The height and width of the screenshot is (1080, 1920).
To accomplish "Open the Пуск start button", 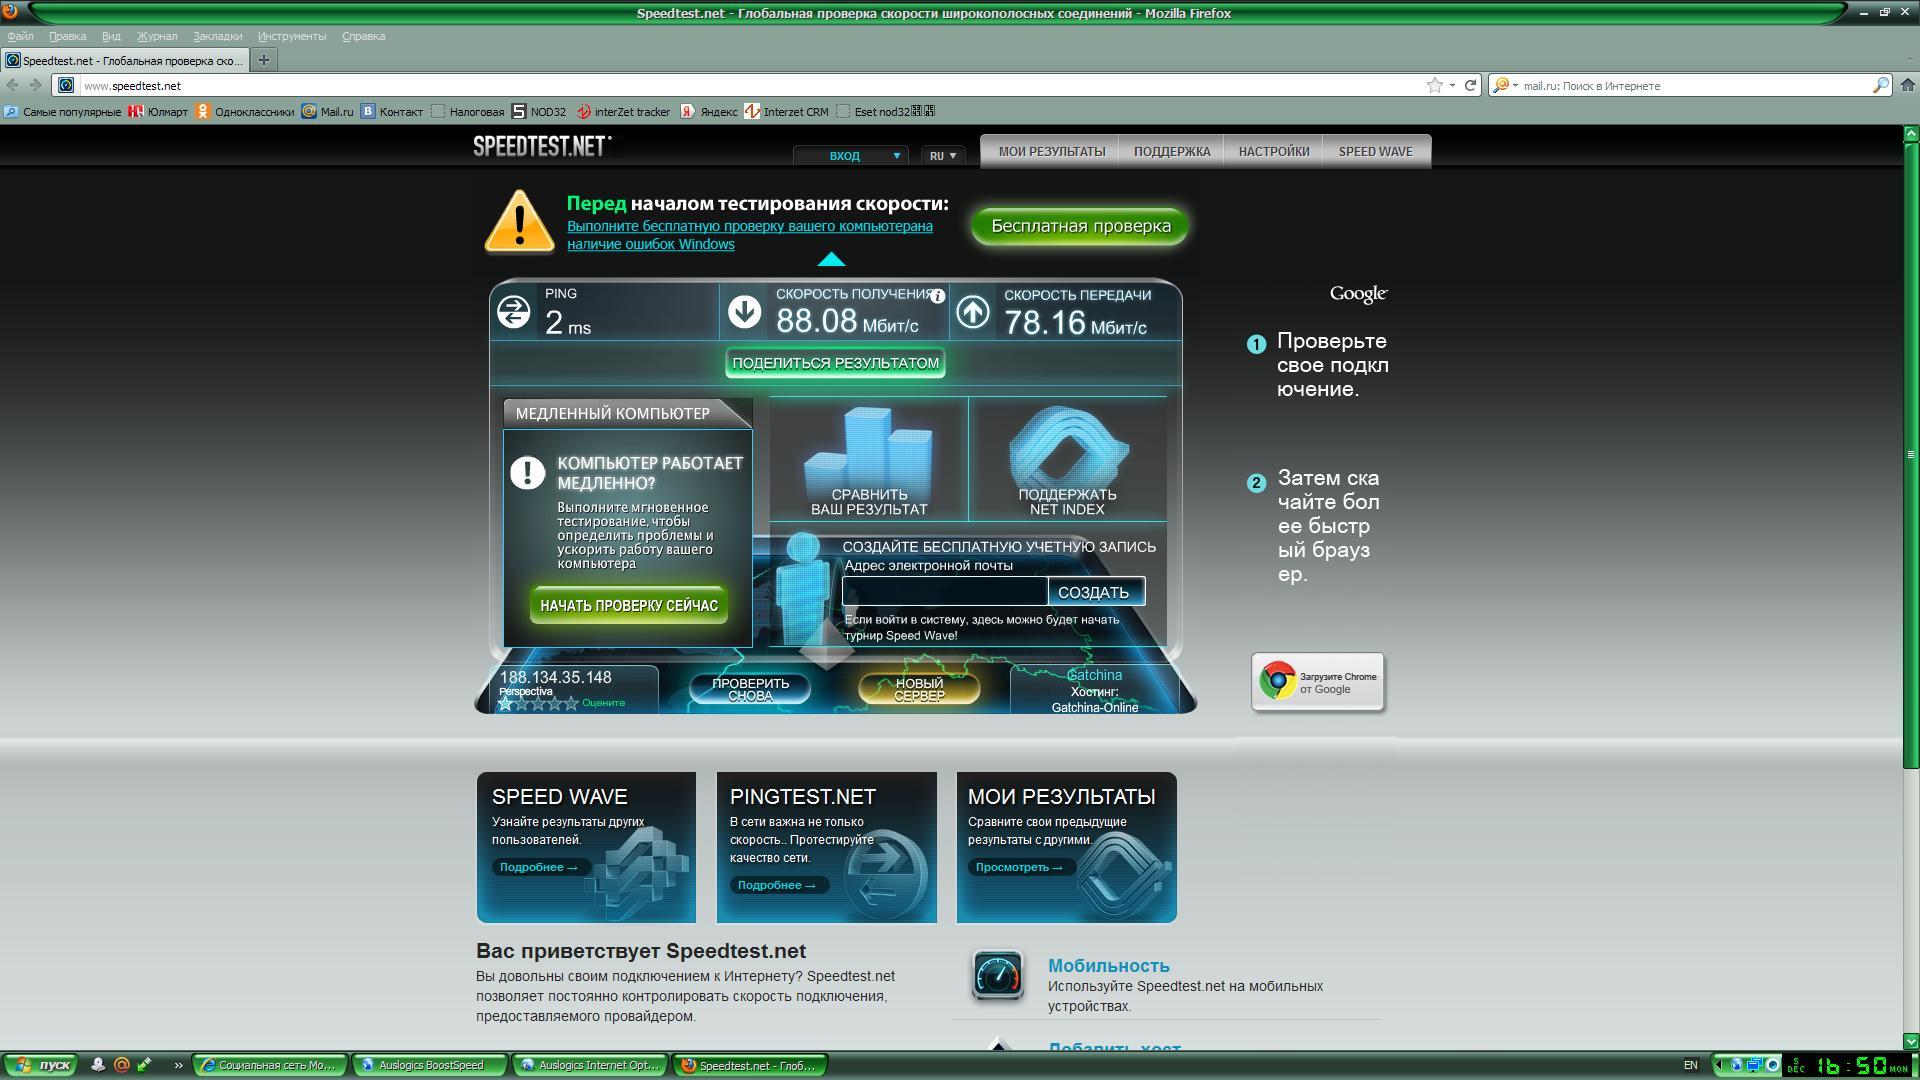I will (41, 1065).
